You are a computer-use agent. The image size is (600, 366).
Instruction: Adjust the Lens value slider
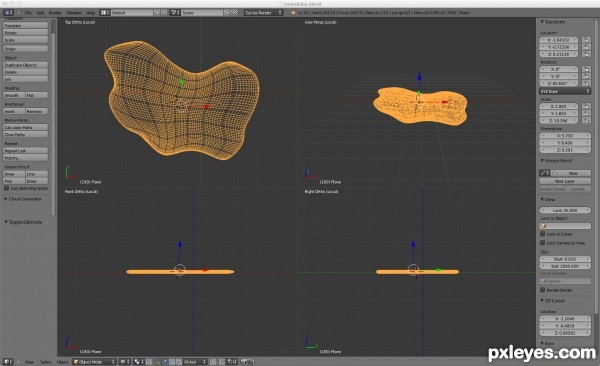[x=565, y=210]
